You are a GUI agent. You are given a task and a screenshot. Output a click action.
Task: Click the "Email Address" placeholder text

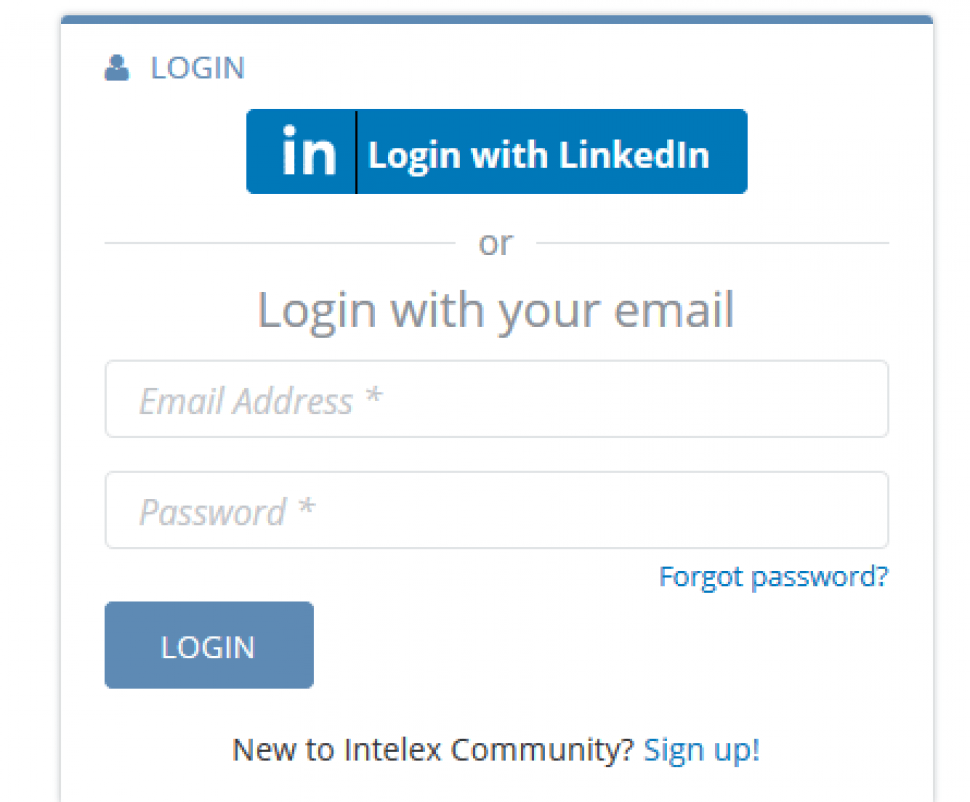245,401
